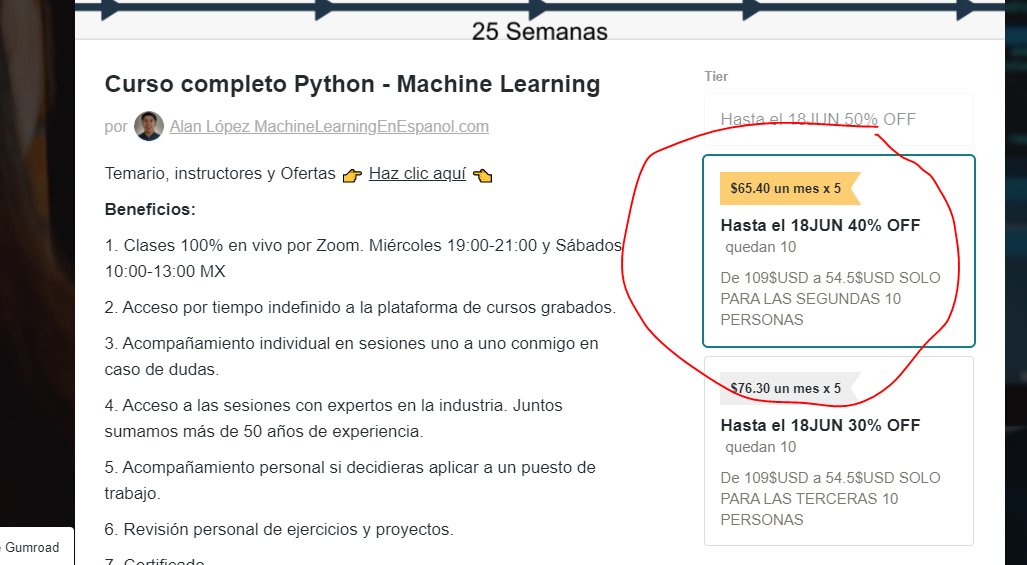
Task: Click benefit "Acompañamiento personal si decidieras" line
Action: 350,481
